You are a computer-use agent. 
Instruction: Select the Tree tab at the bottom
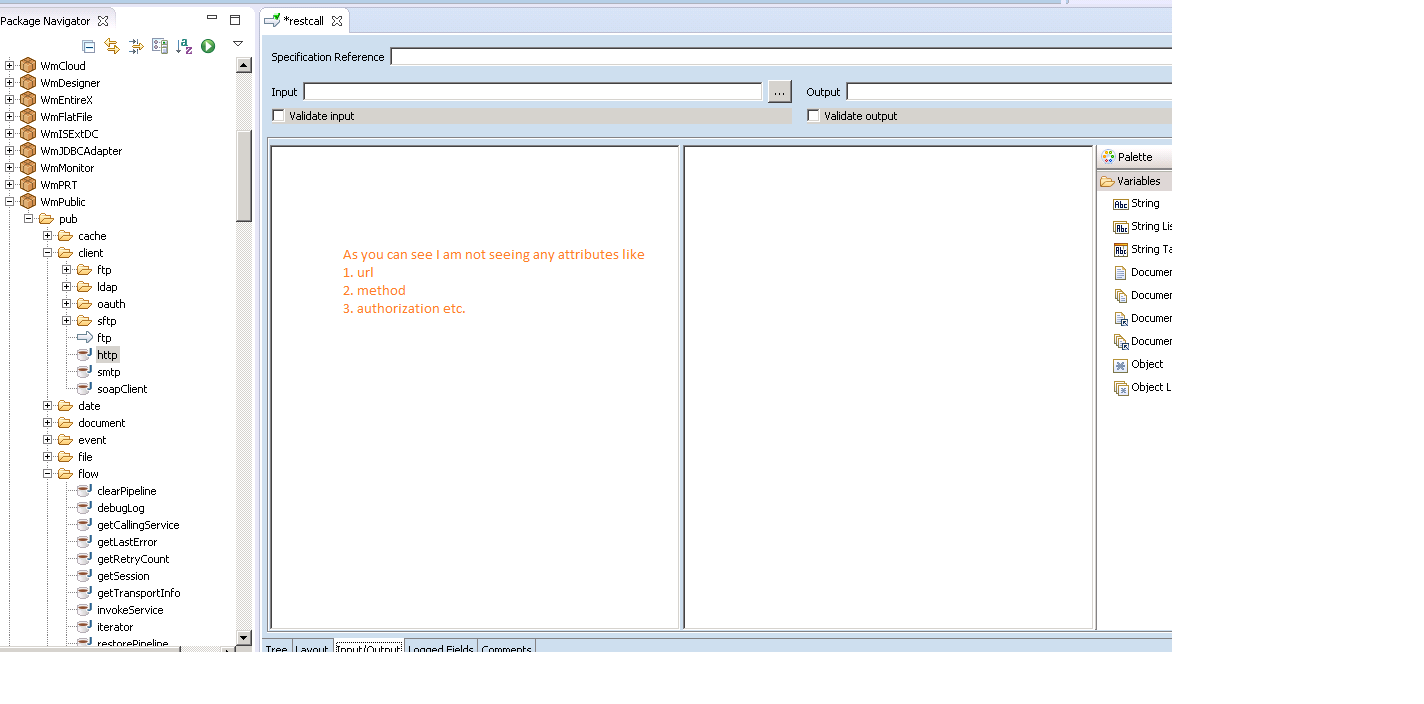coord(276,649)
